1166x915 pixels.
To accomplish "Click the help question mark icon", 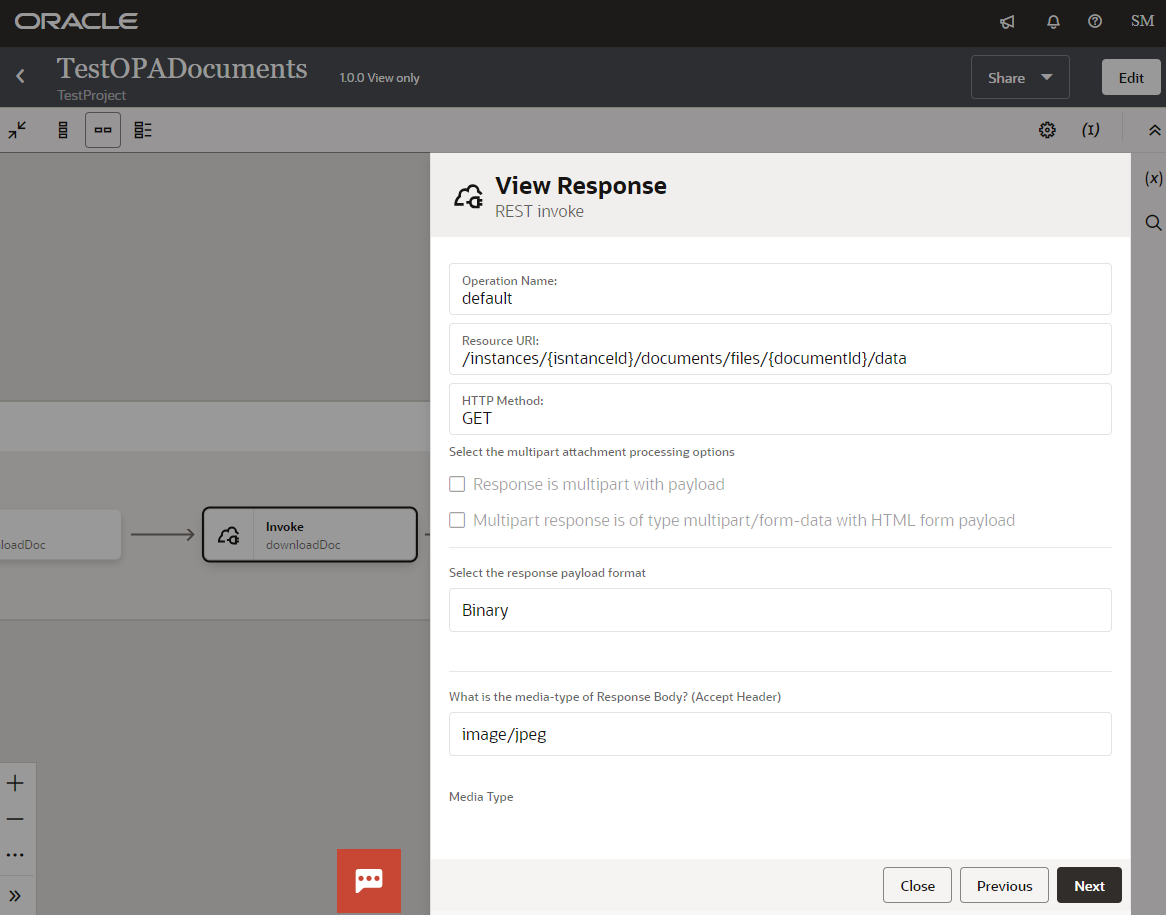I will point(1094,21).
